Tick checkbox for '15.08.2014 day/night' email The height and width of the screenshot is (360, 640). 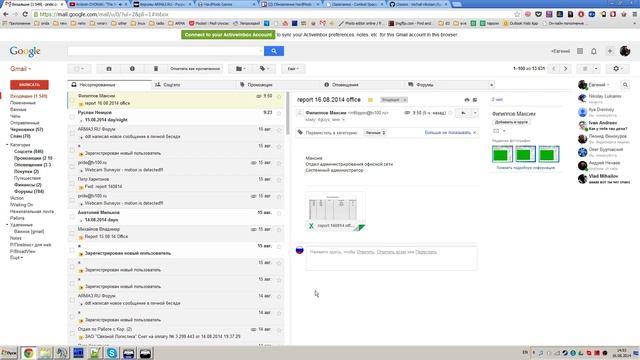(72, 116)
